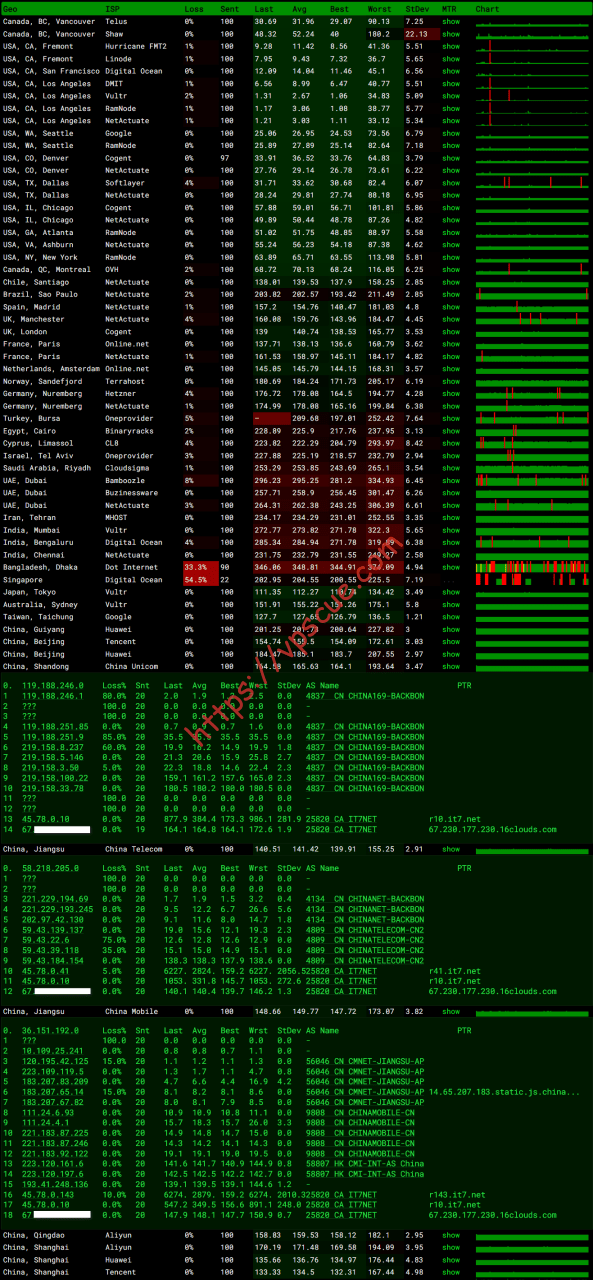
Task: Show MTR for China Qingdao Aliyun
Action: pos(451,1236)
